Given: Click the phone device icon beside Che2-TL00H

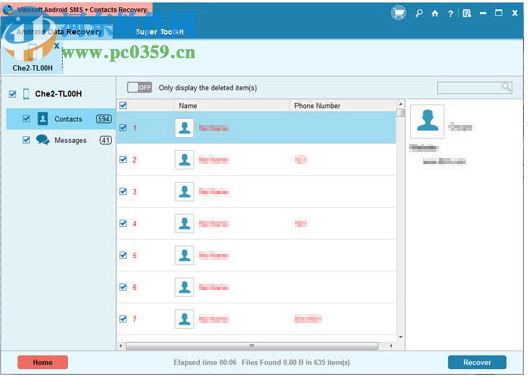Looking at the screenshot, I should 26,94.
